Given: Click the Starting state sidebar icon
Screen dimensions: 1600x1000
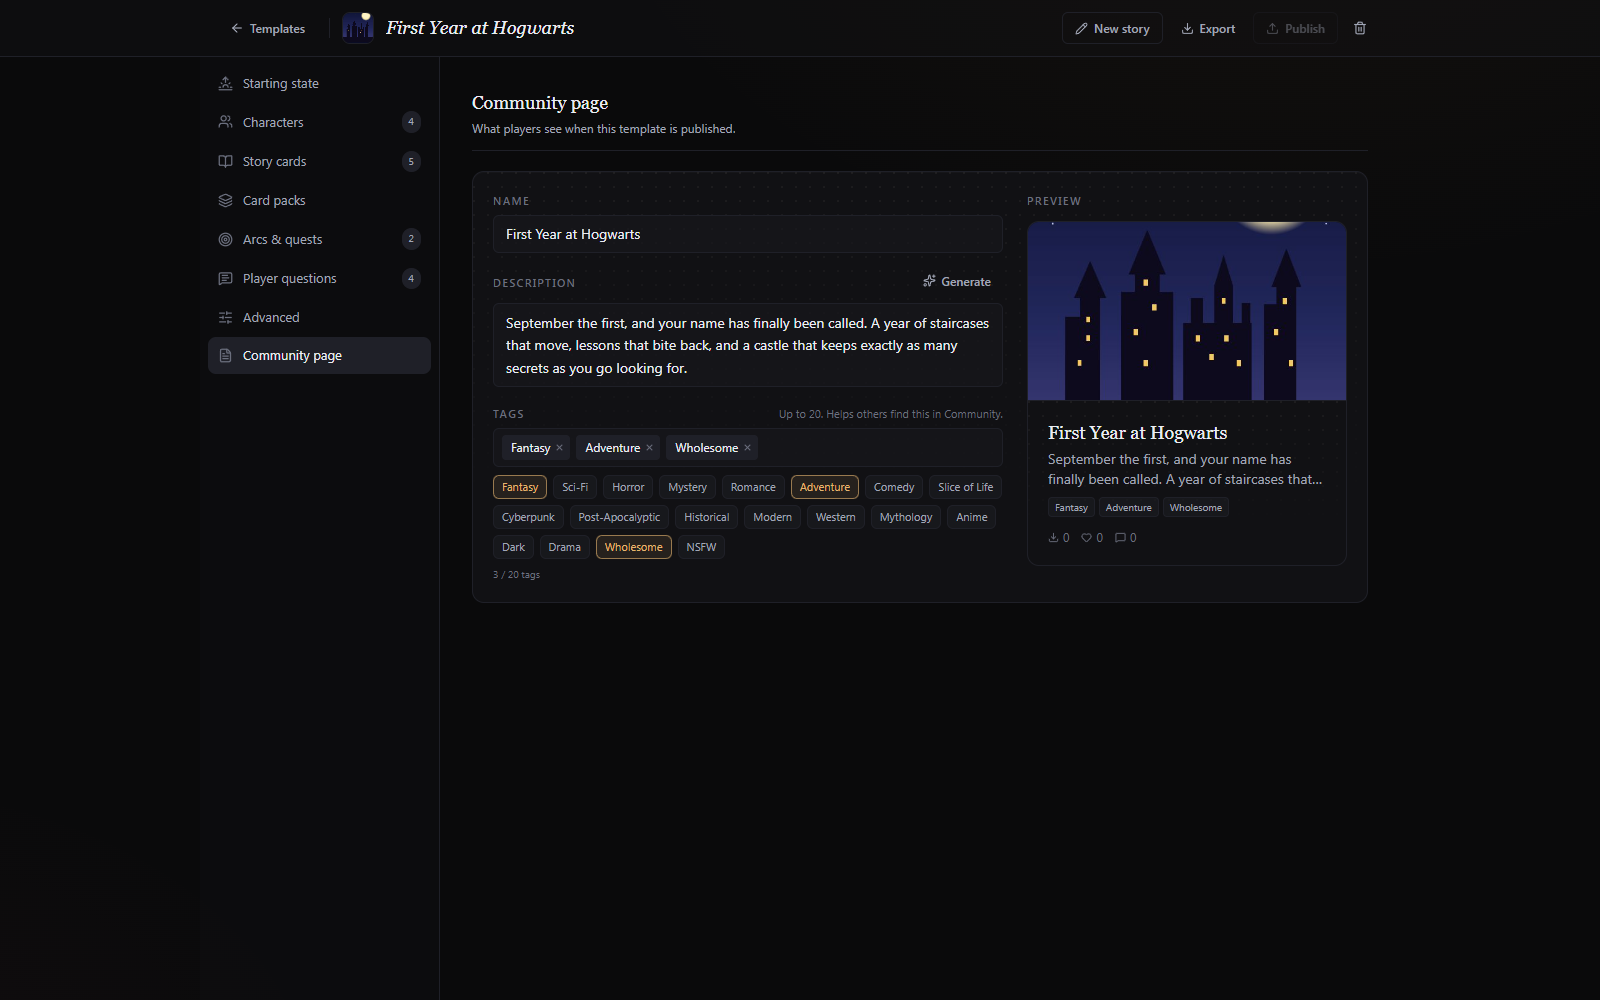Looking at the screenshot, I should coord(225,83).
